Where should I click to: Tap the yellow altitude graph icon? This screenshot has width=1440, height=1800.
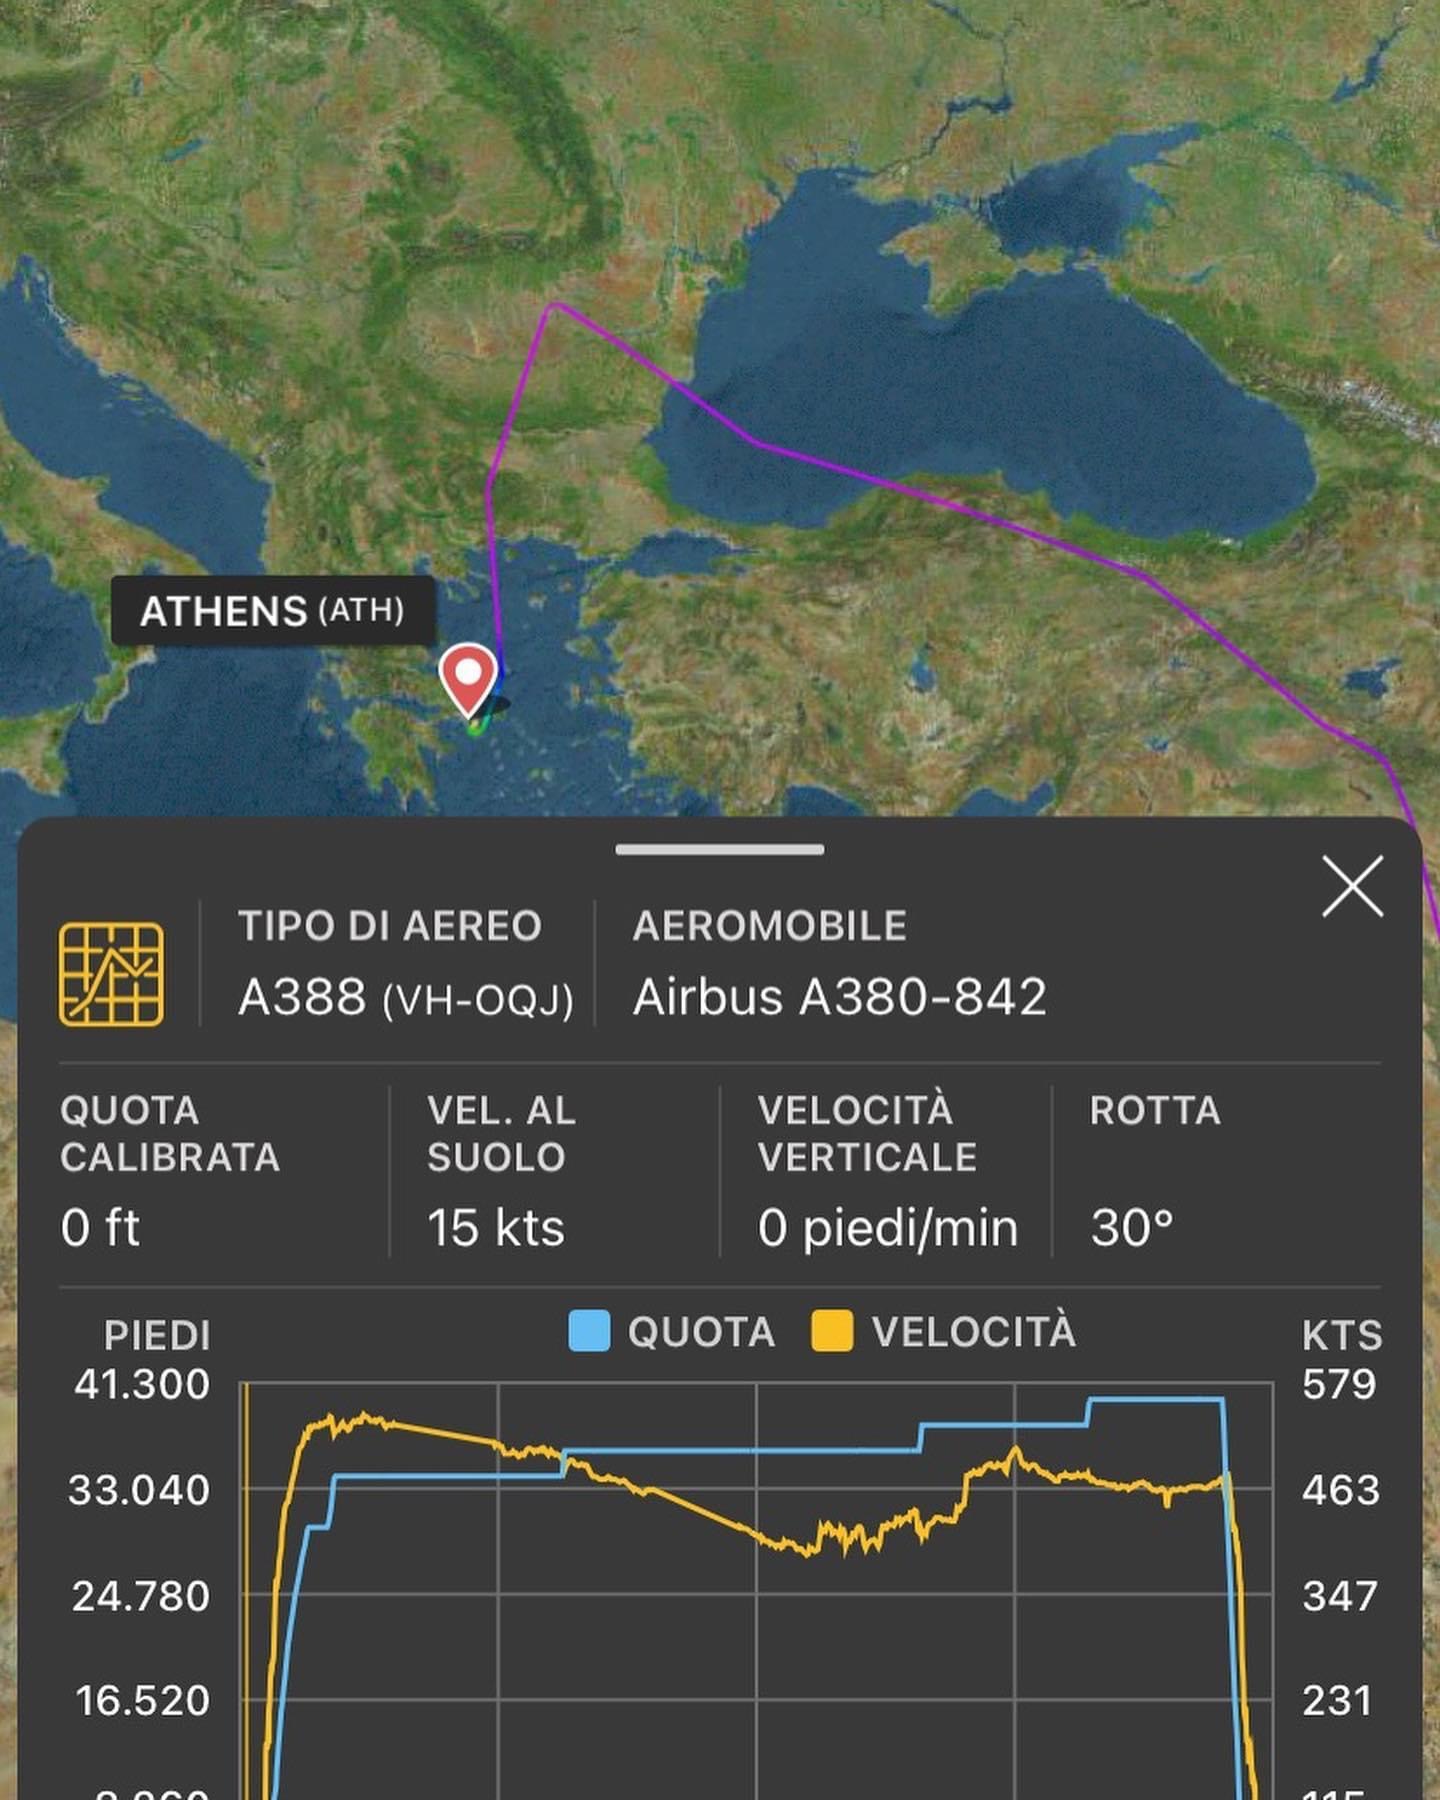coord(111,974)
